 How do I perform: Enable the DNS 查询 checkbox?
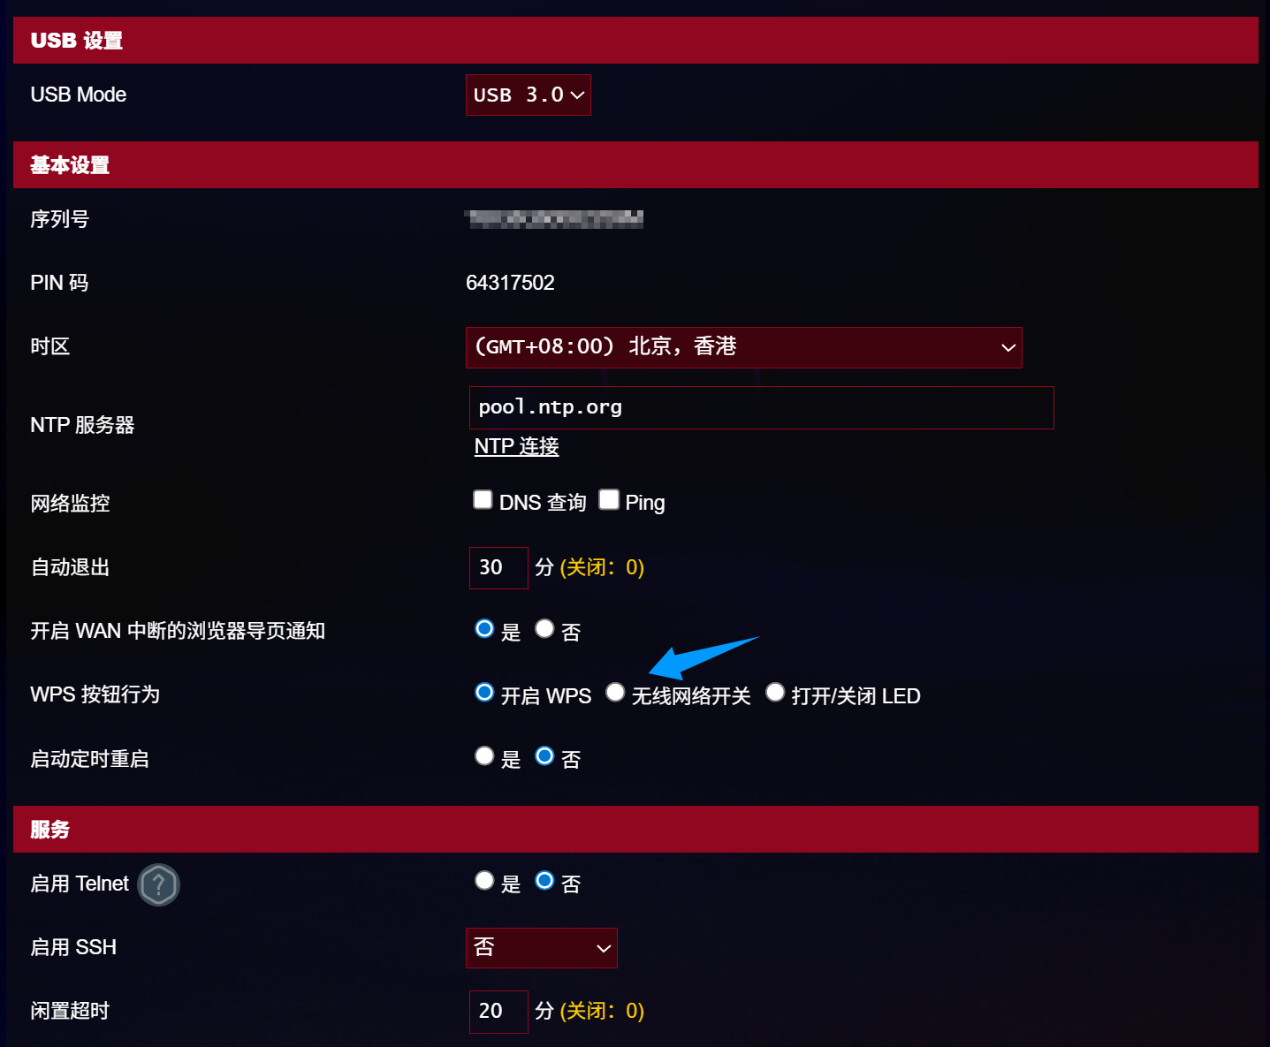click(483, 499)
